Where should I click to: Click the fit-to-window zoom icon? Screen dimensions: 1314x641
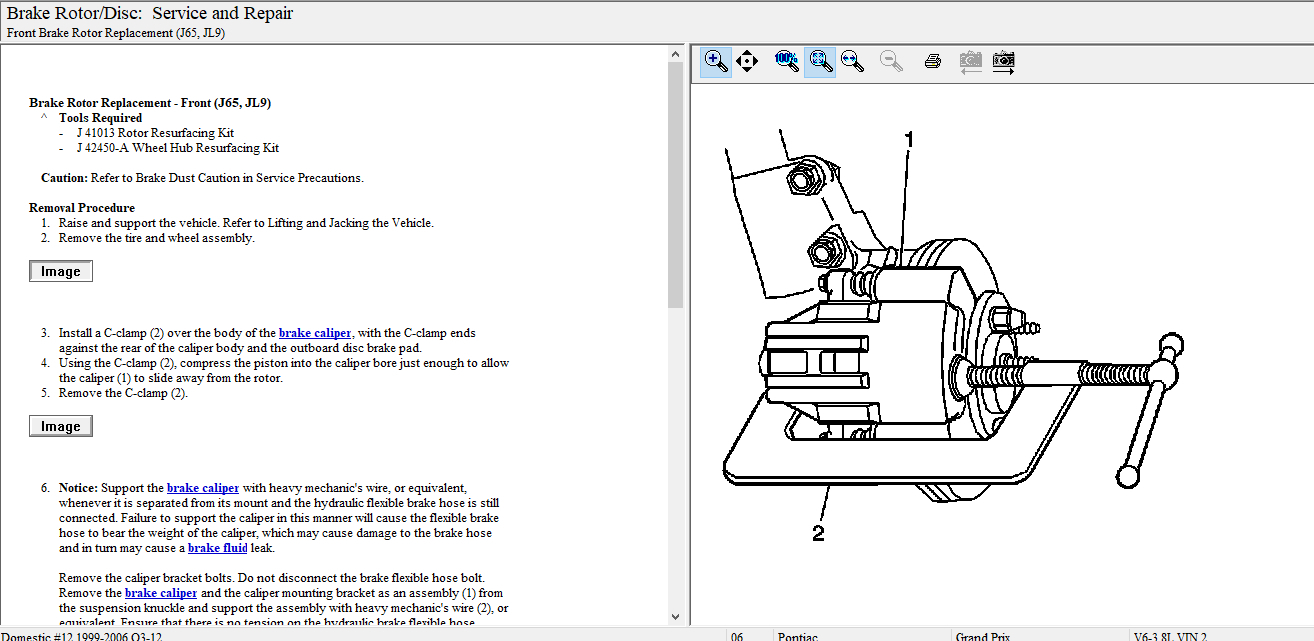[820, 61]
